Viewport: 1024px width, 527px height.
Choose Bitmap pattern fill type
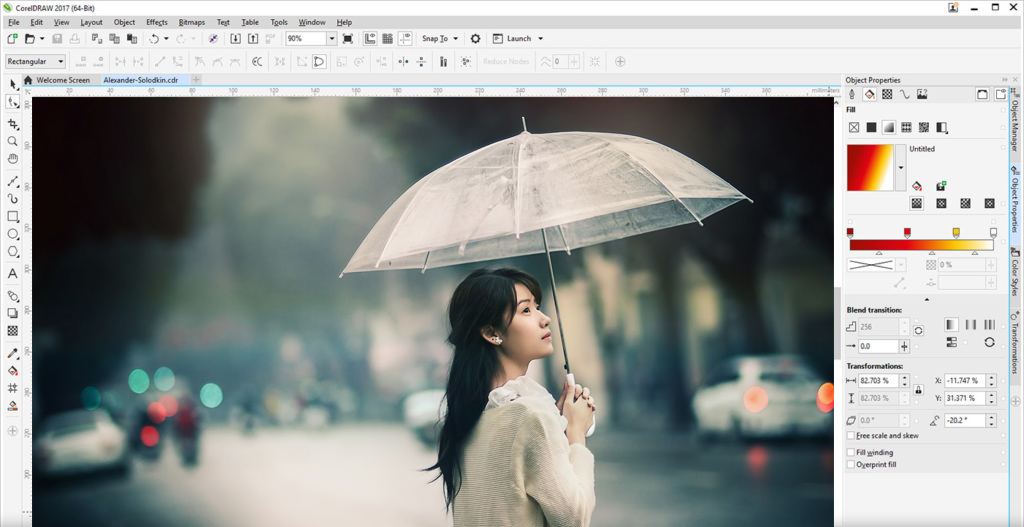coord(924,127)
